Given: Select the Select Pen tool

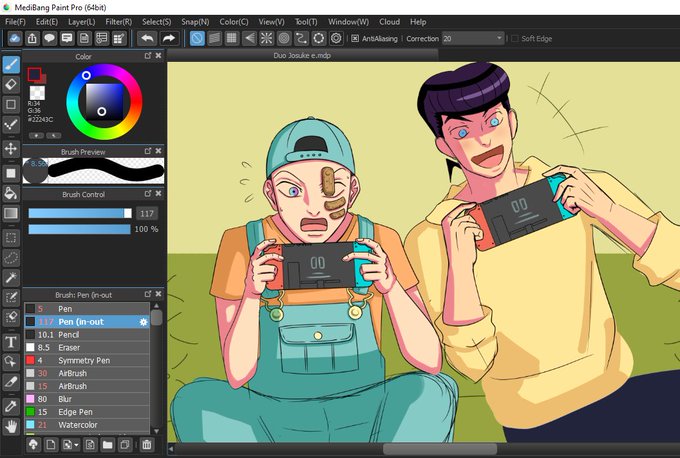Looking at the screenshot, I should (11, 298).
